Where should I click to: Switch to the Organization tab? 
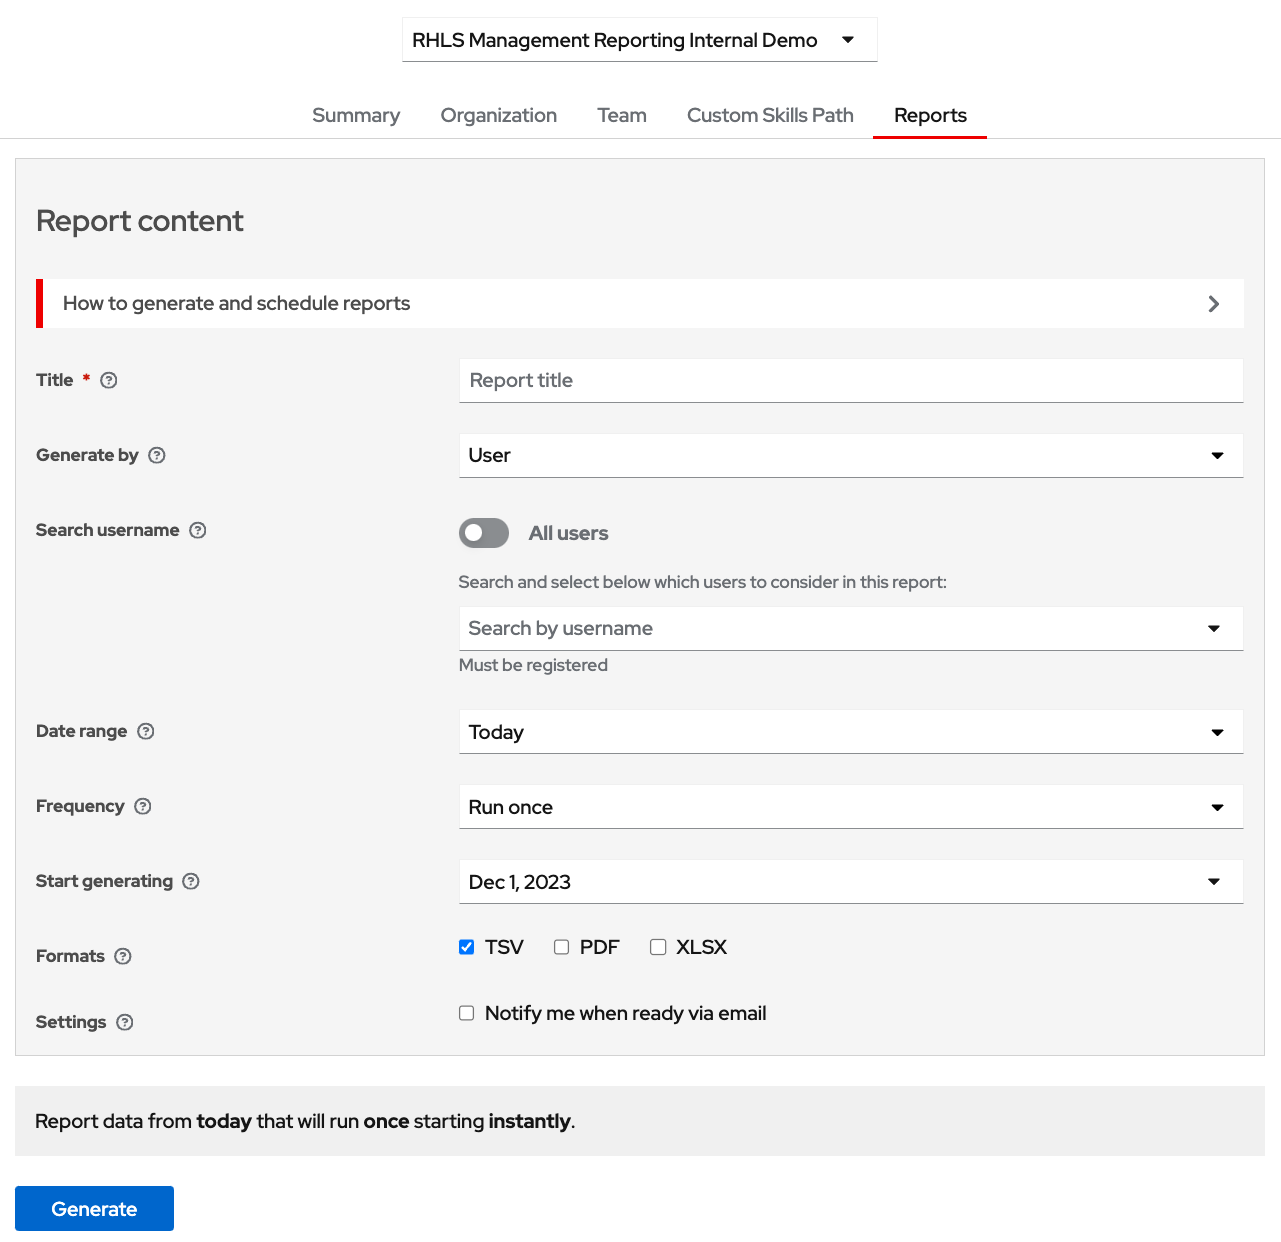click(498, 115)
